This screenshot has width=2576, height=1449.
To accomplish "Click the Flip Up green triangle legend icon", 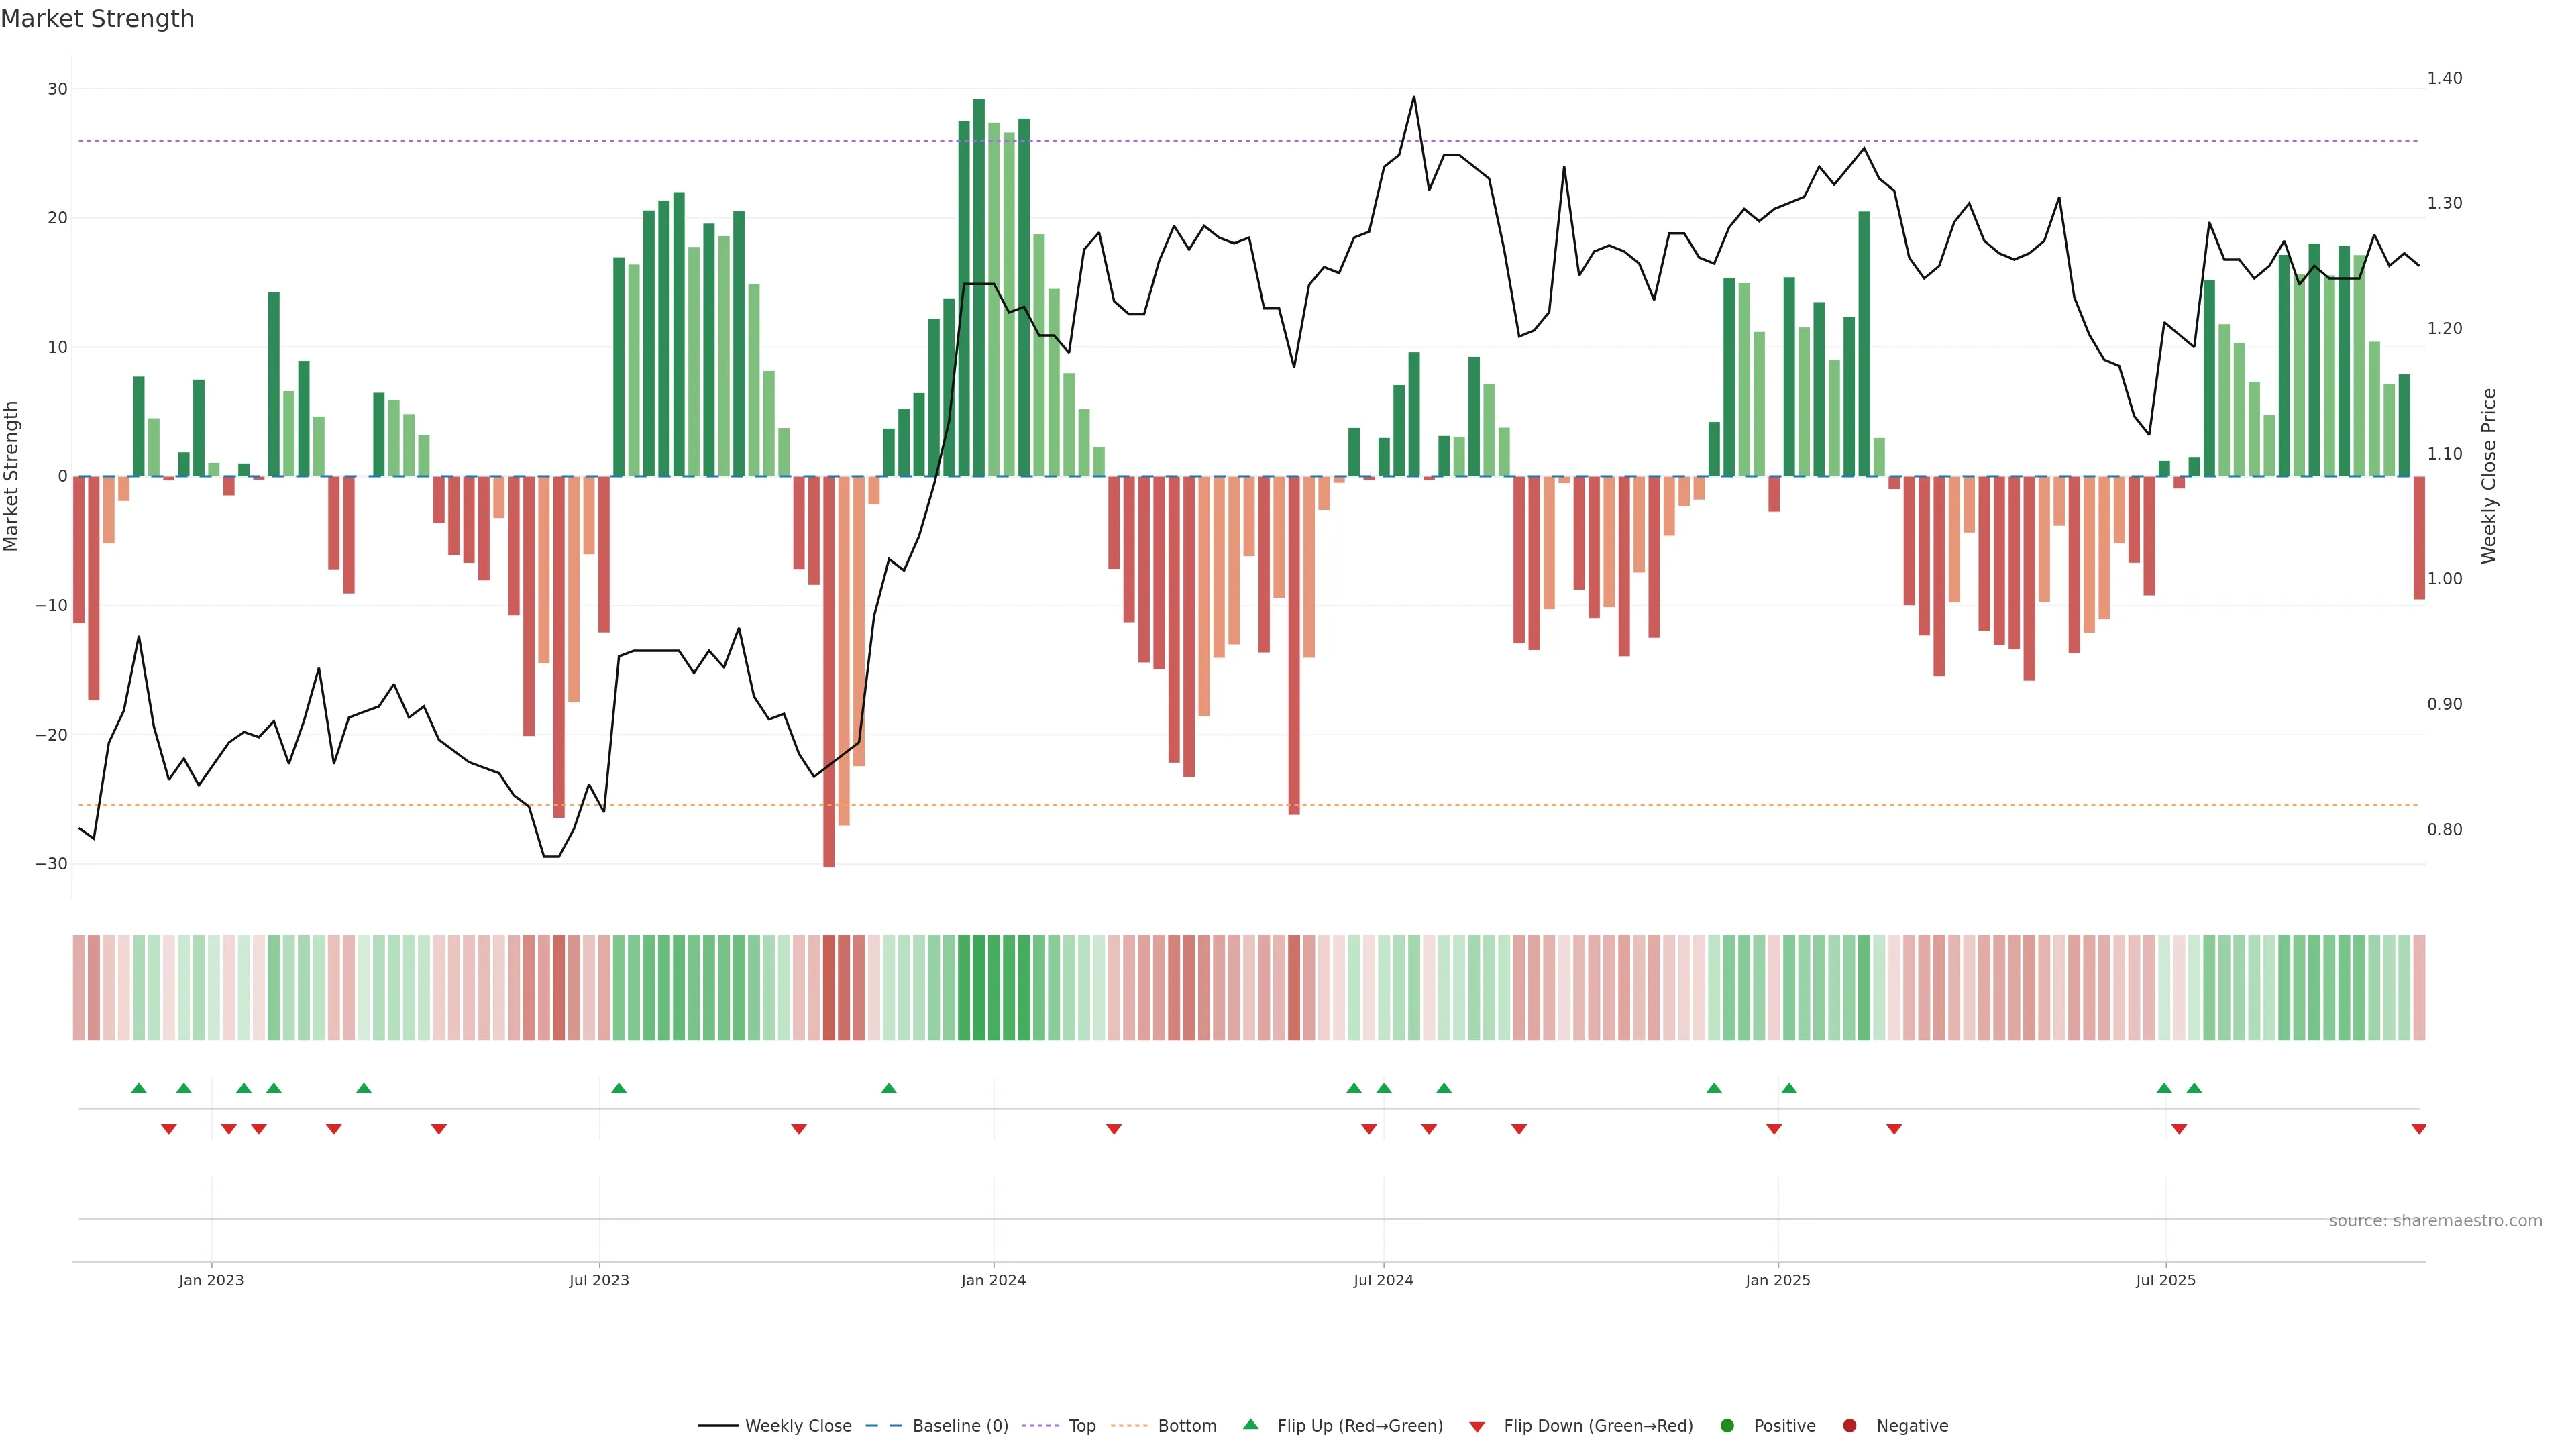I will (x=1250, y=1424).
